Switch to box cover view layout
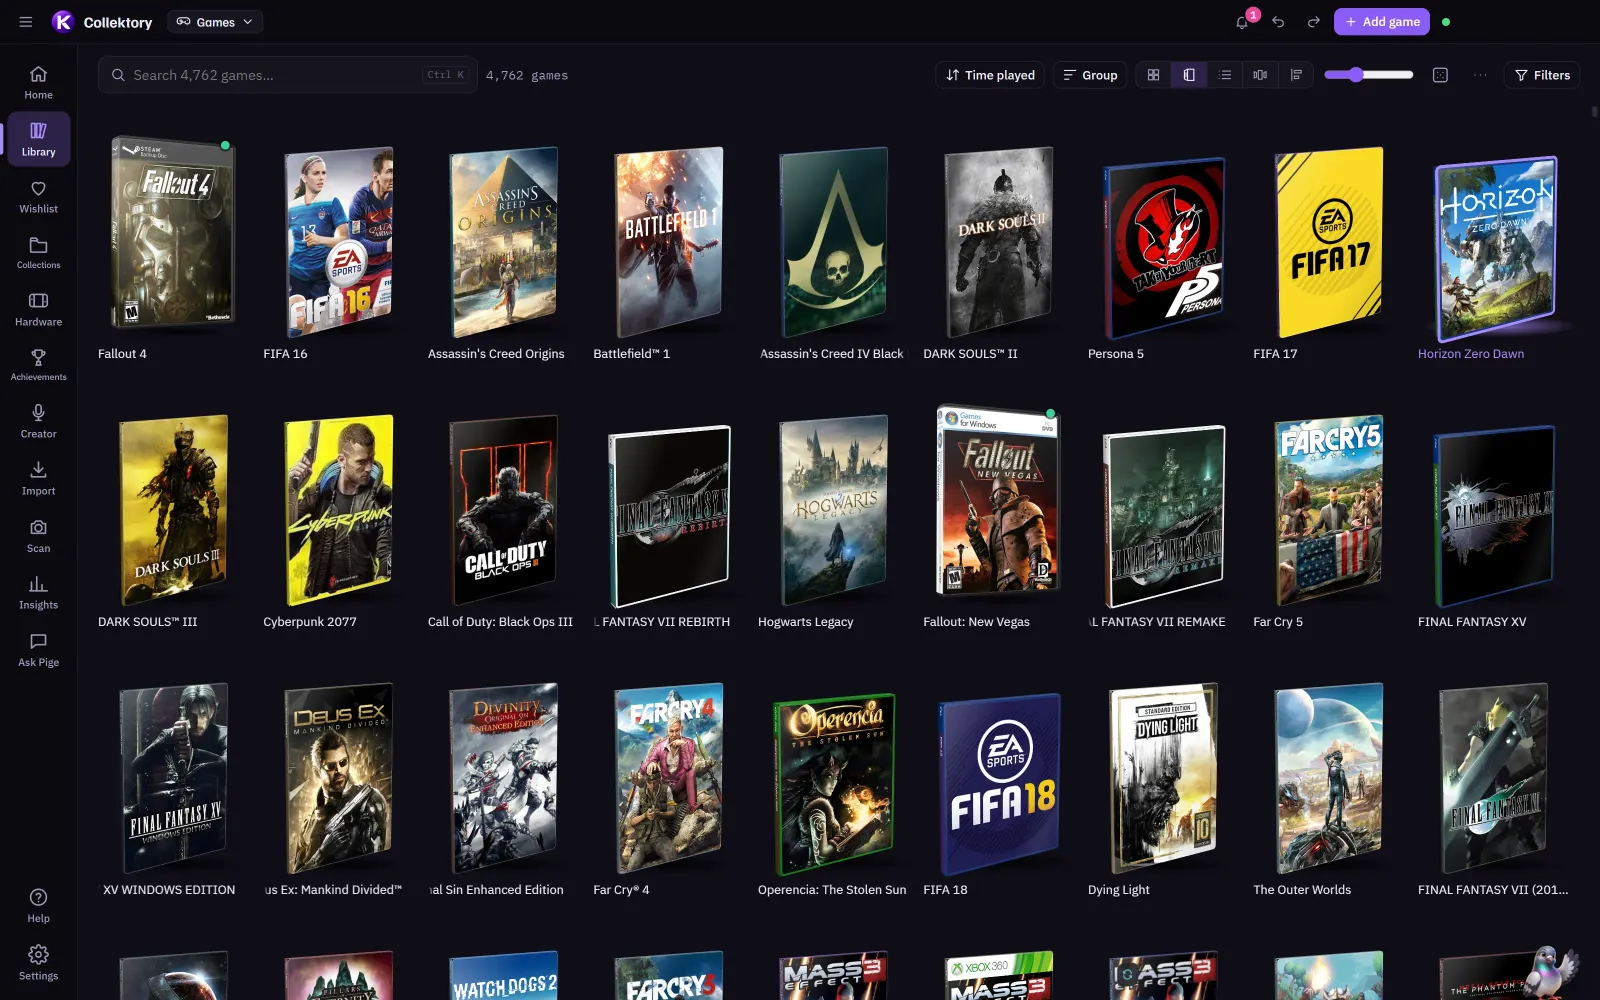This screenshot has width=1600, height=1000. coord(1189,75)
